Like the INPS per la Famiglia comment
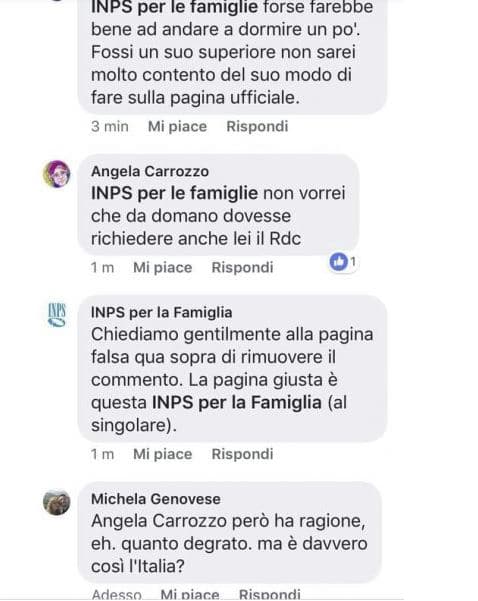The image size is (478, 601). coord(163,454)
